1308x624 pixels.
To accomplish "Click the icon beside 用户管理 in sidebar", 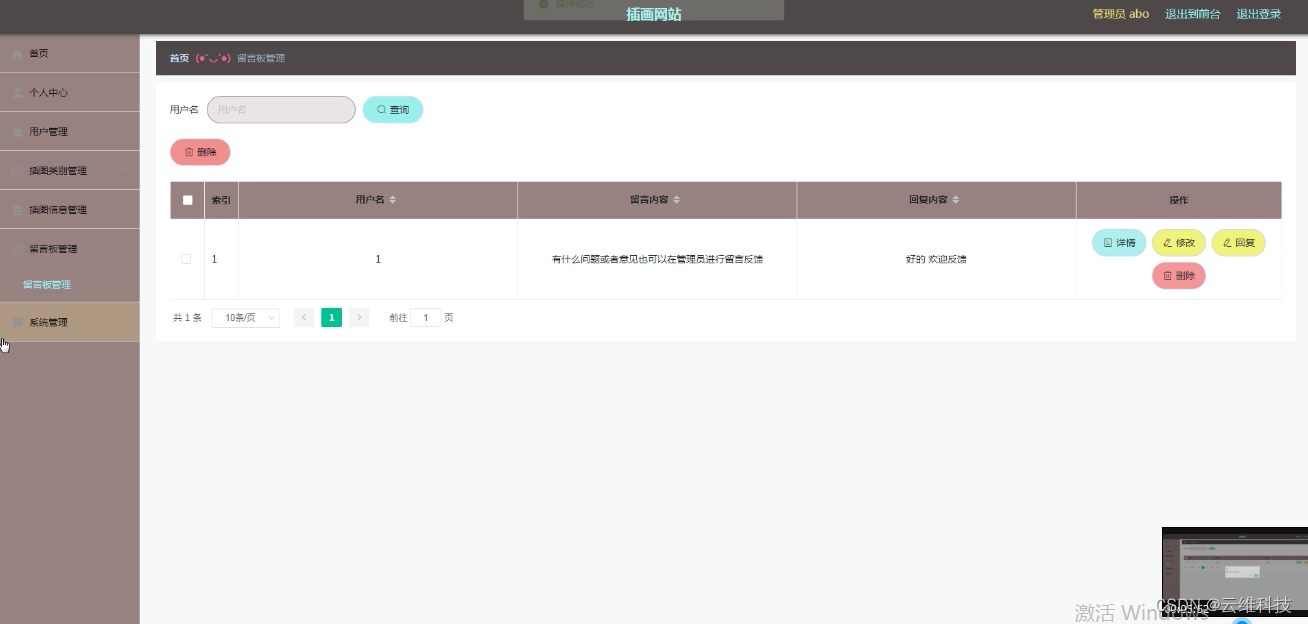I will [x=18, y=132].
